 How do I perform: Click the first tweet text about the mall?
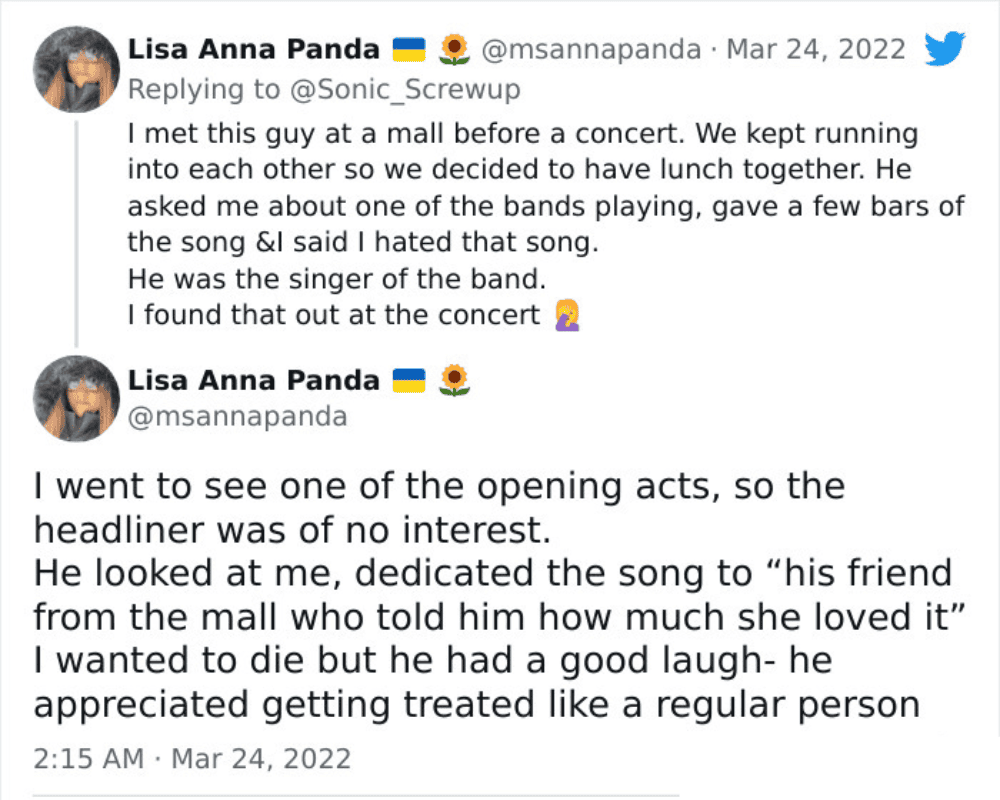point(545,224)
